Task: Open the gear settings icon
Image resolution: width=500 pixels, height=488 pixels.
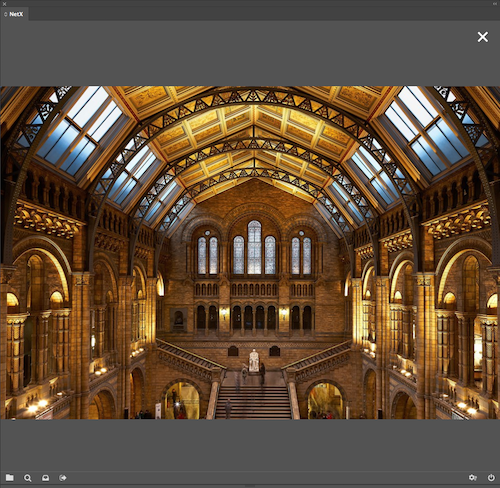Action: pos(473,478)
